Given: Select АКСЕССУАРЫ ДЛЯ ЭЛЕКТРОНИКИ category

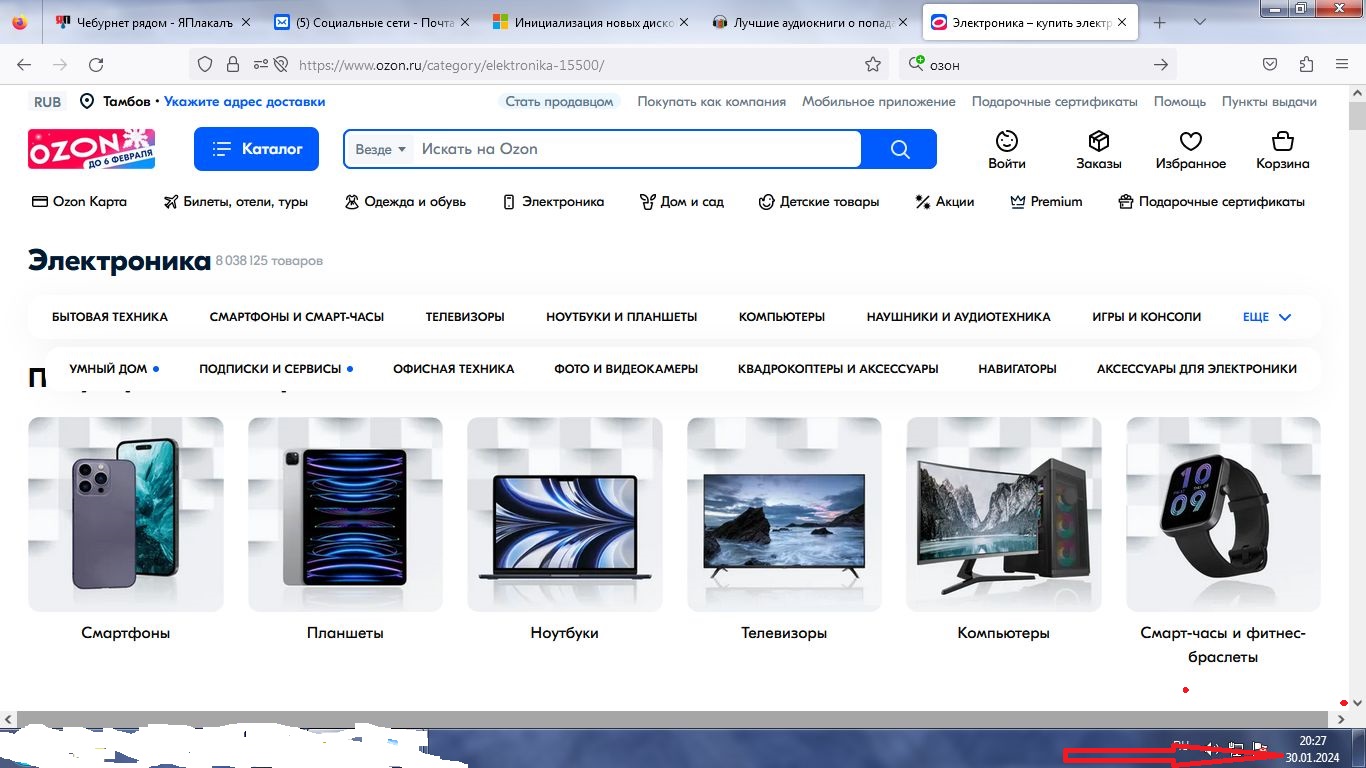Looking at the screenshot, I should tap(1197, 369).
